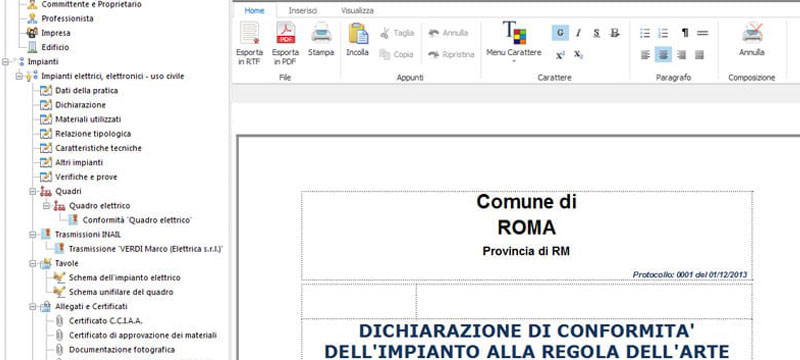
Task: Print using the Stampa button
Action: [x=321, y=40]
